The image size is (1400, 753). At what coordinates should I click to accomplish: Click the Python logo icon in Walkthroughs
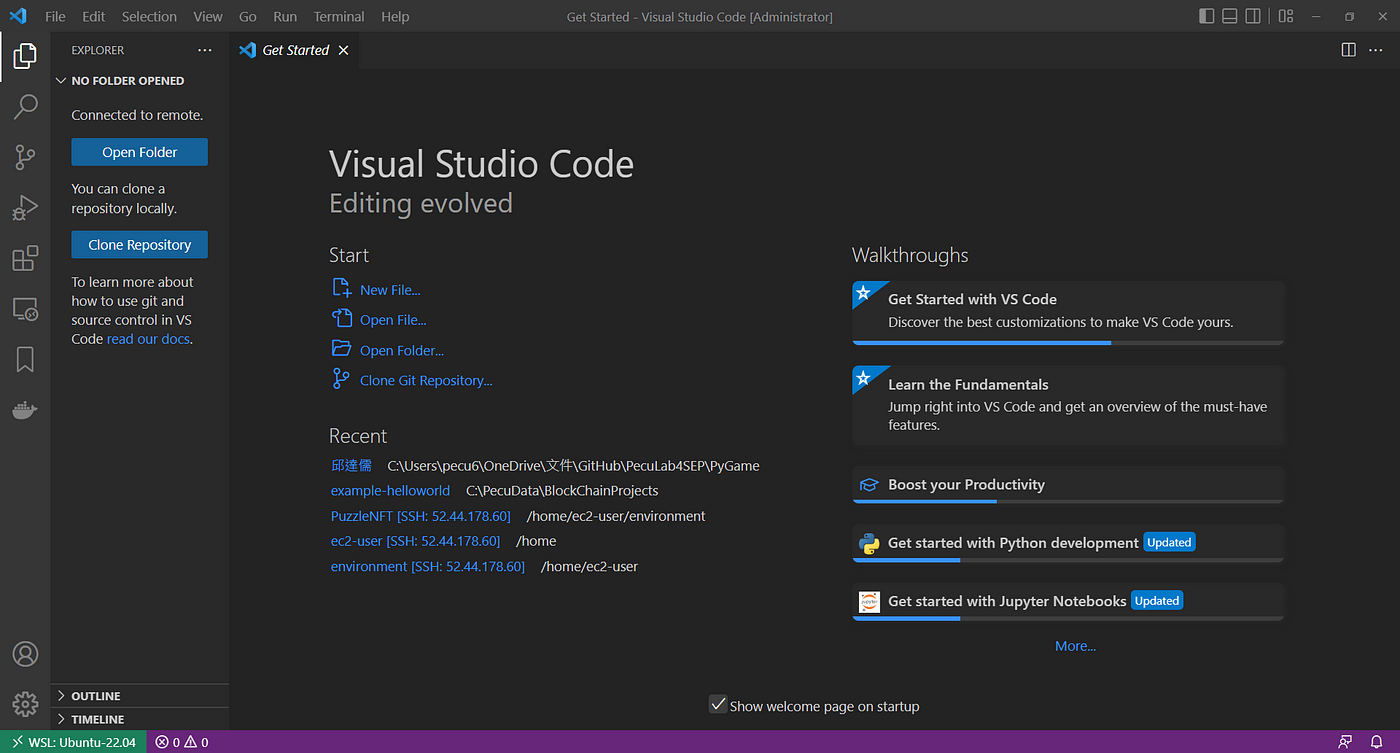click(x=869, y=543)
